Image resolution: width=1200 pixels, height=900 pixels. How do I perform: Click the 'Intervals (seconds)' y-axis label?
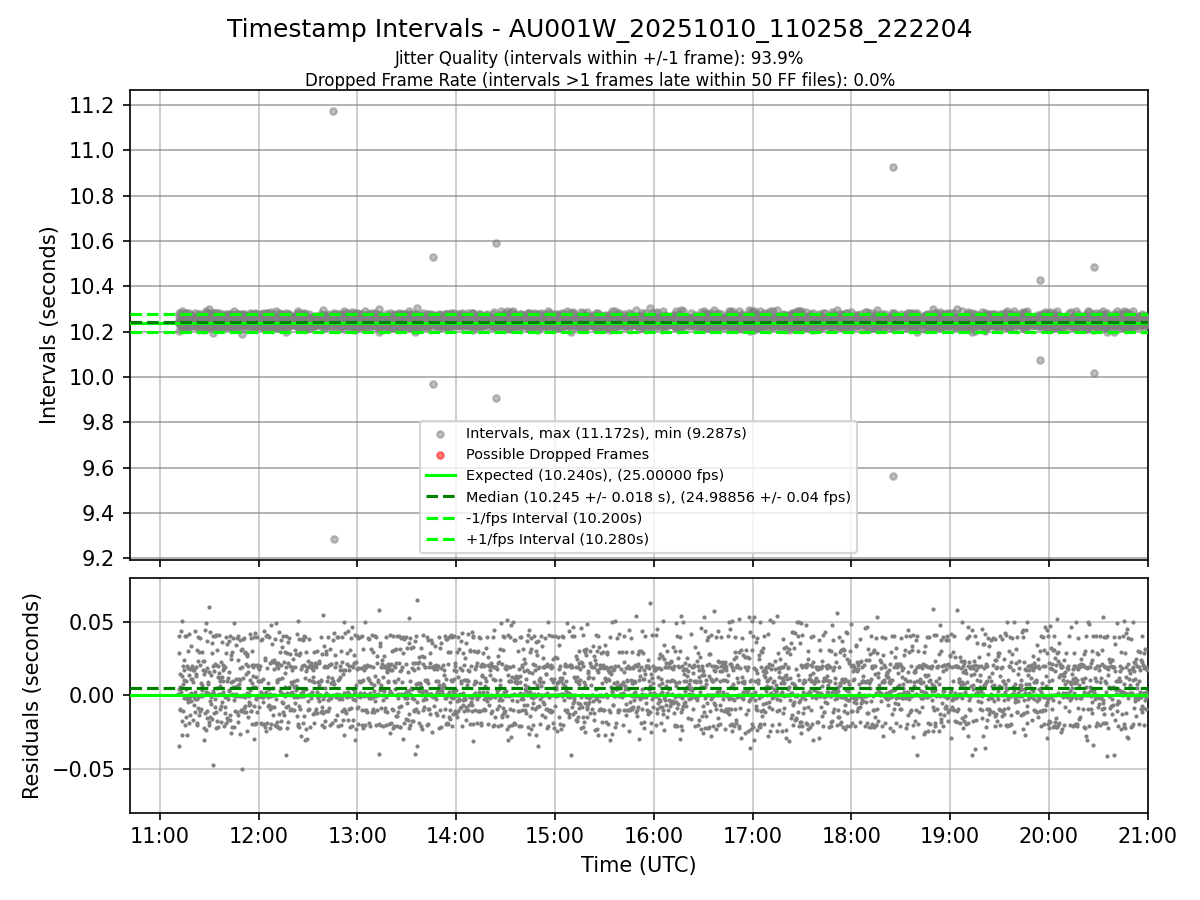coord(49,325)
